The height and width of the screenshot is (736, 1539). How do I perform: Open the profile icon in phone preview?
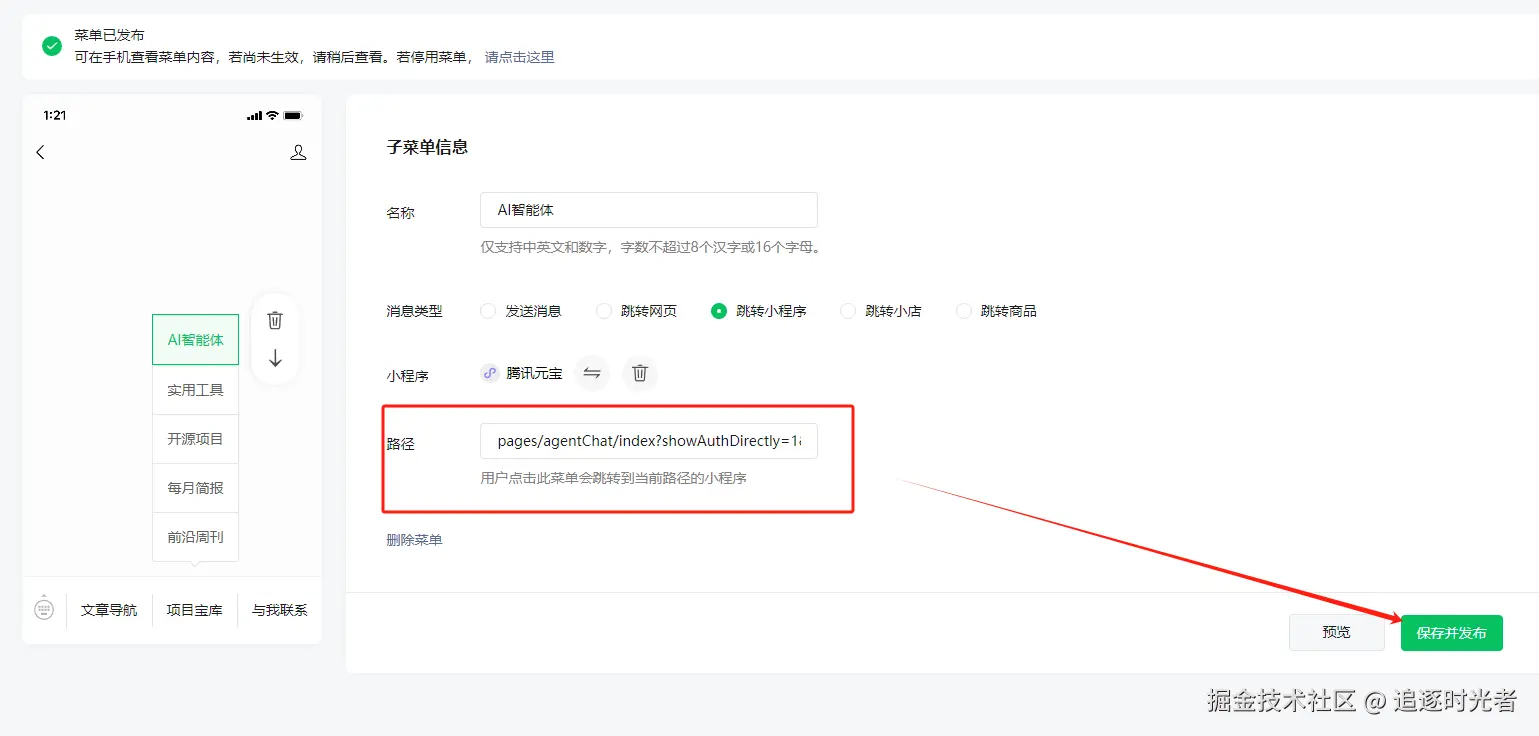pyautogui.click(x=298, y=153)
